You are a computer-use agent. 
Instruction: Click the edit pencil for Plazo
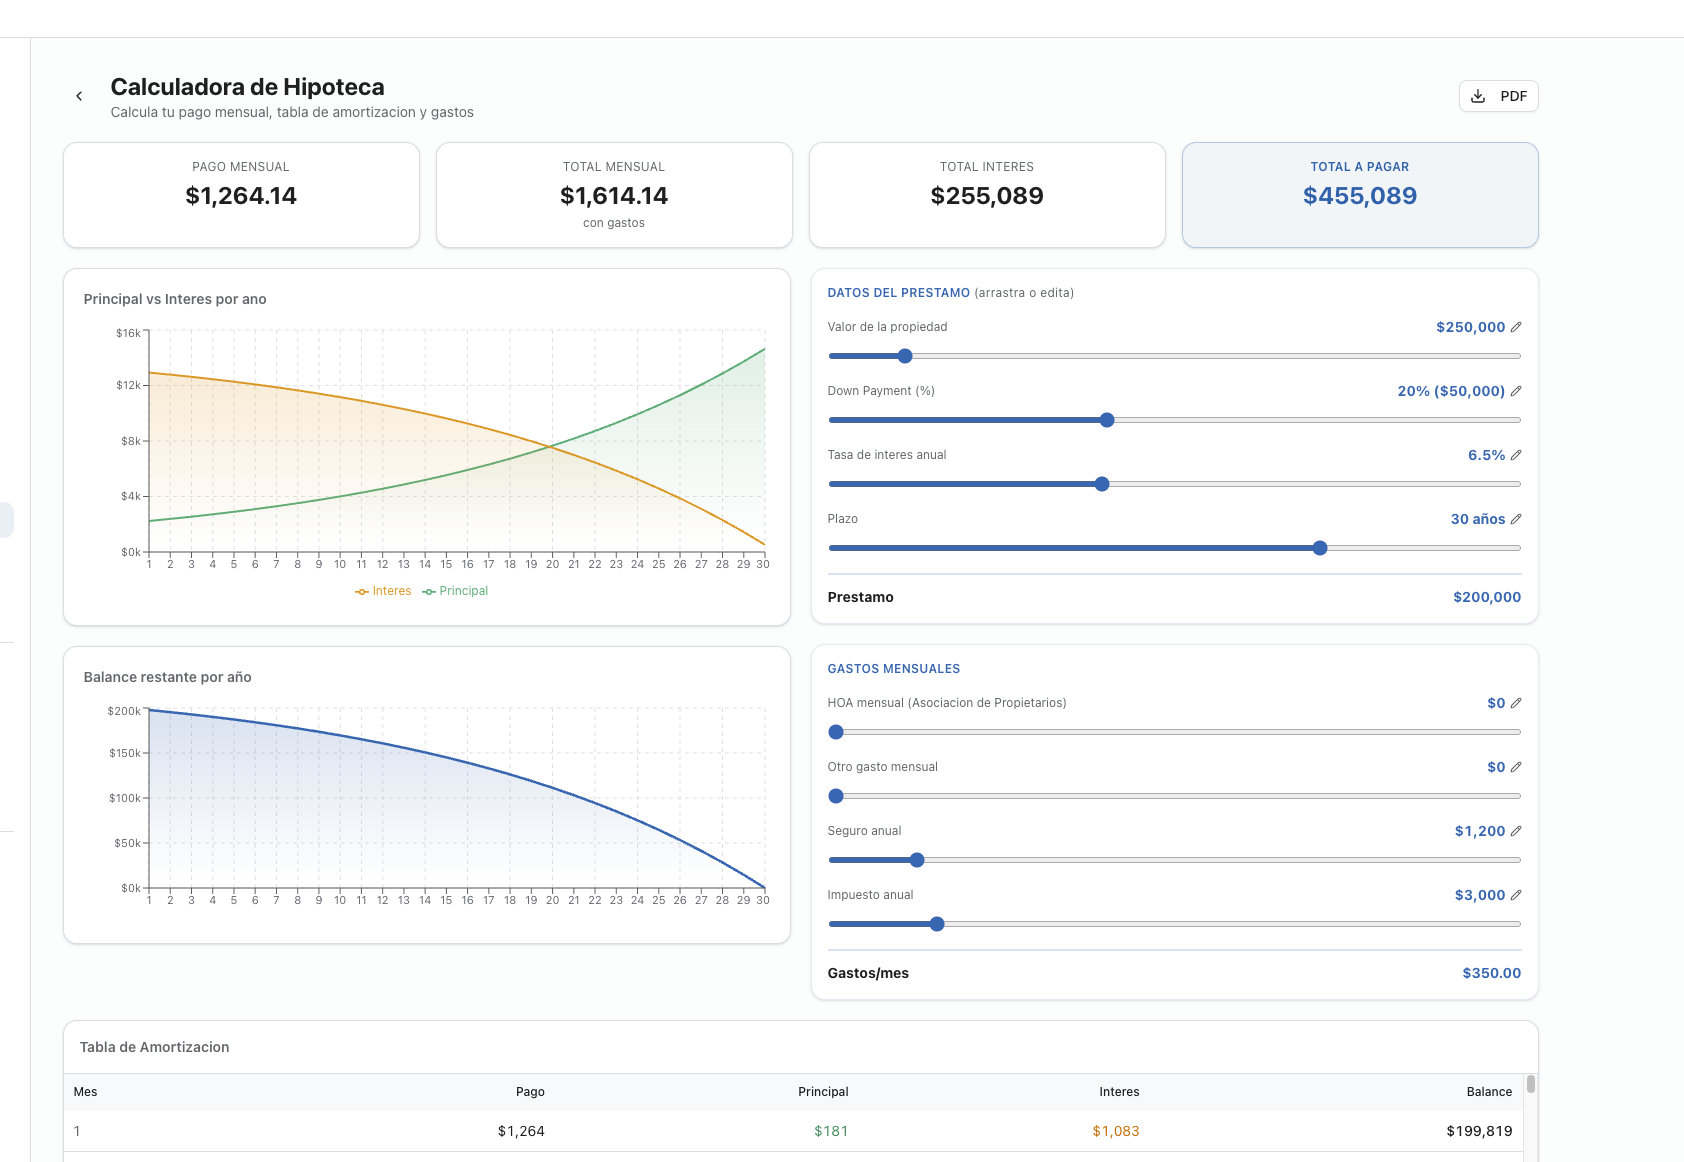(1516, 519)
